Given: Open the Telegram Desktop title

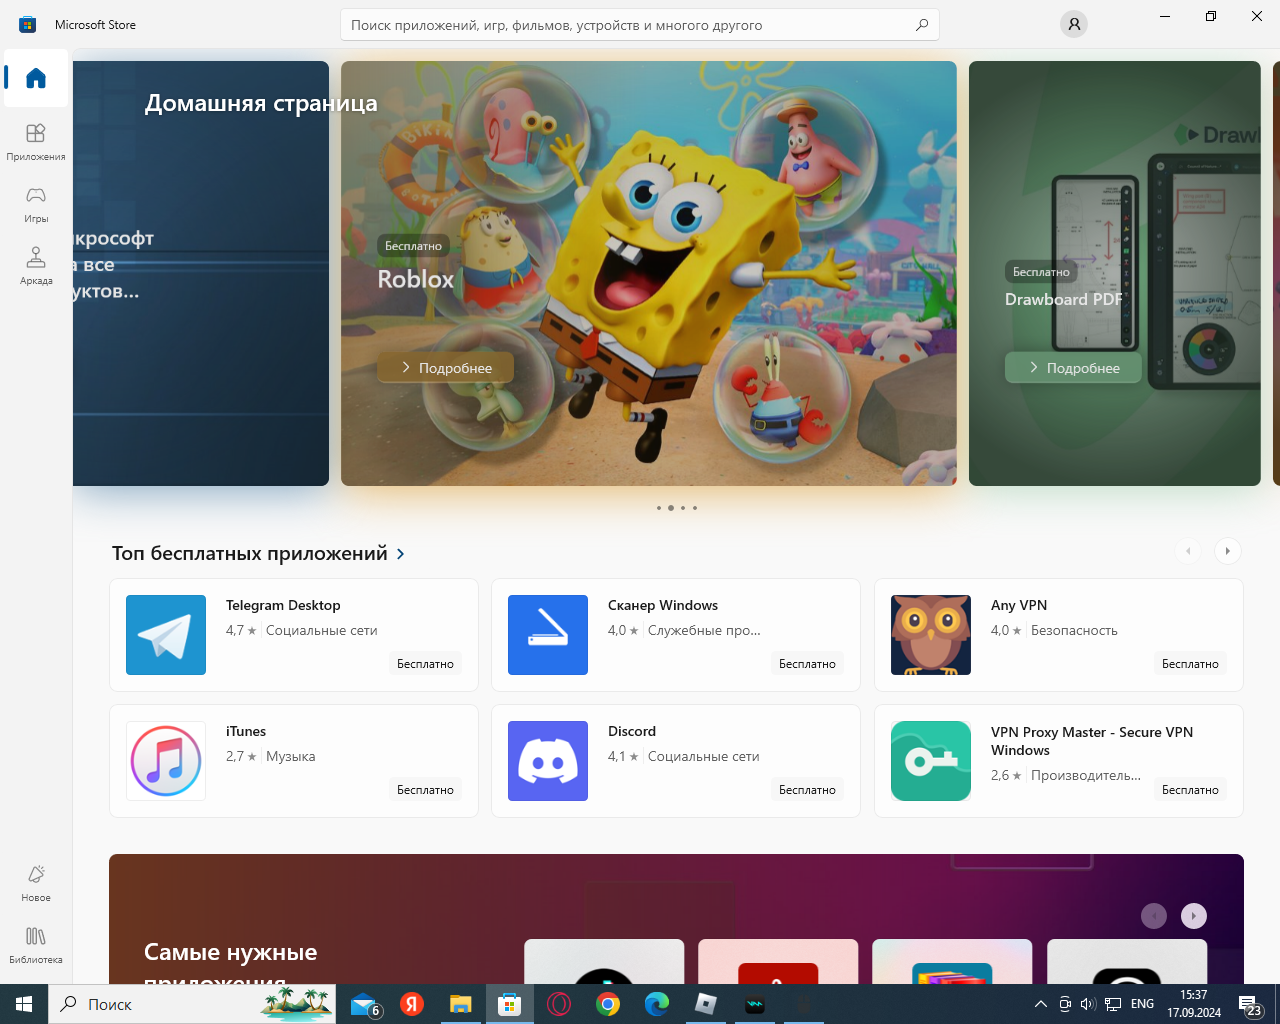Looking at the screenshot, I should pyautogui.click(x=283, y=605).
